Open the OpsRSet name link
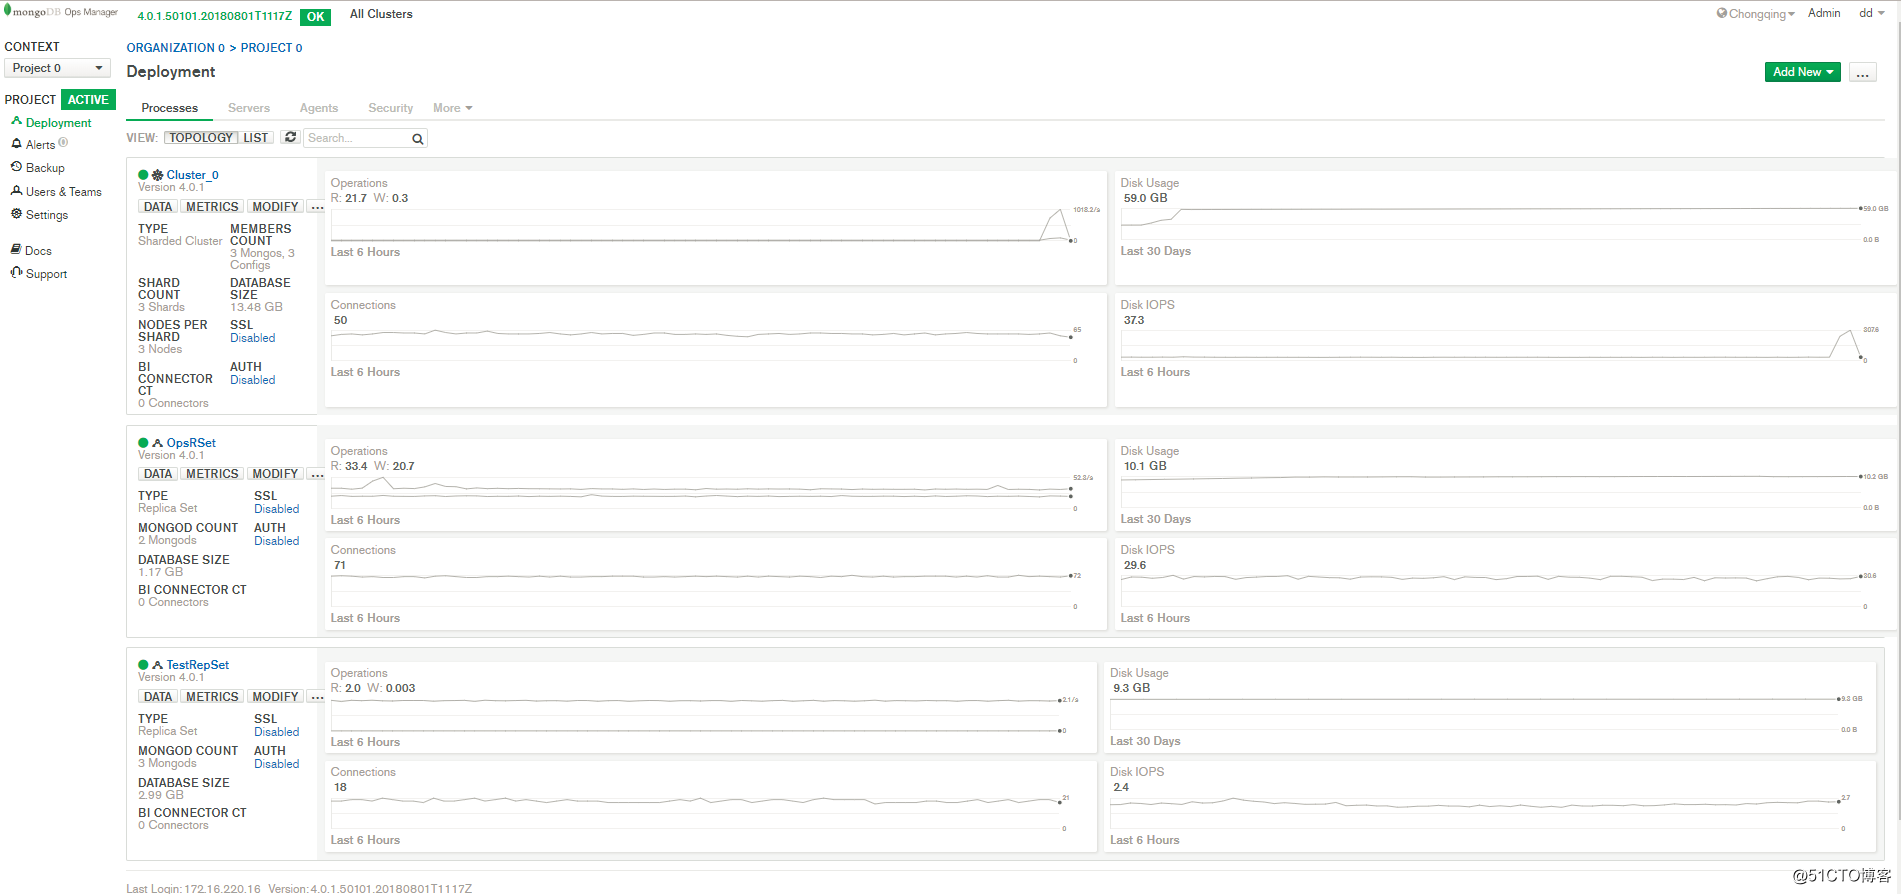This screenshot has width=1901, height=894. pyautogui.click(x=191, y=443)
